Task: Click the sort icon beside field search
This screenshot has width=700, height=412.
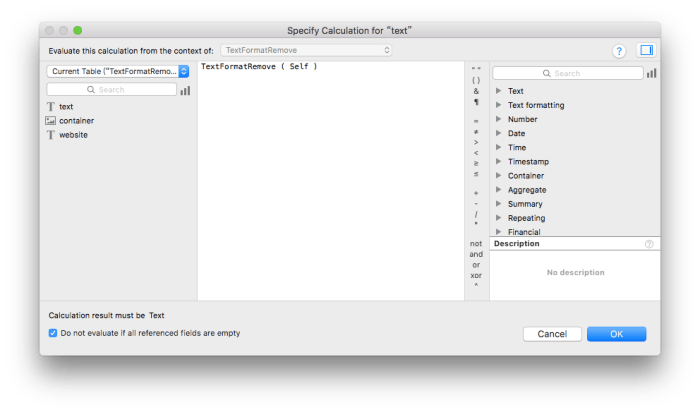Action: click(185, 90)
